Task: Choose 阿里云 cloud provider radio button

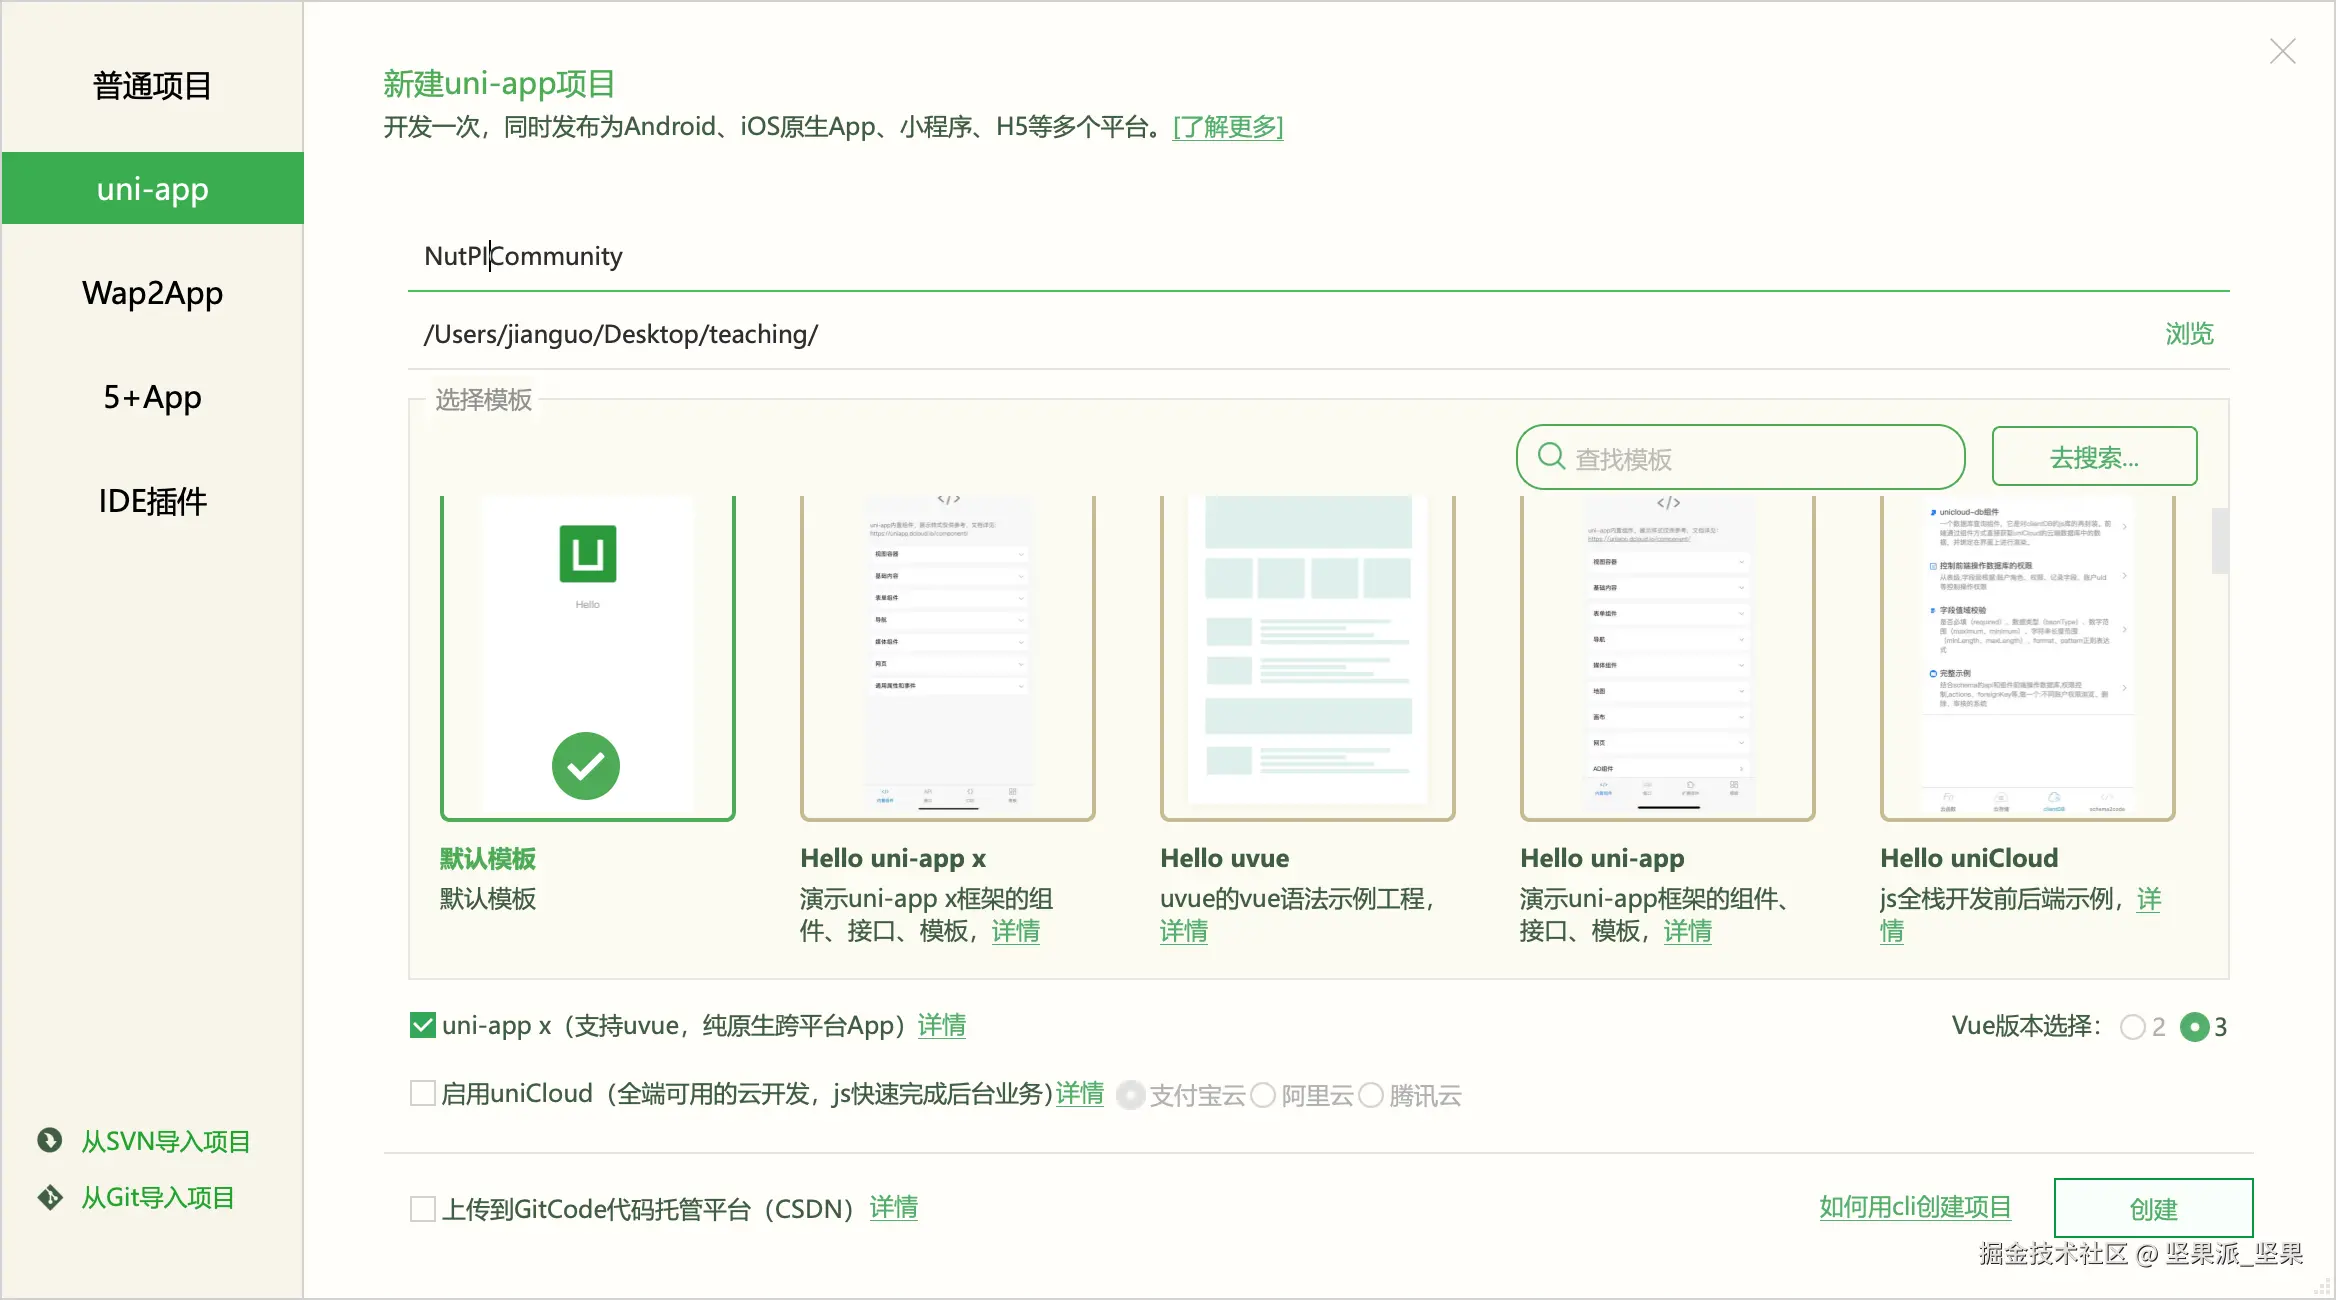Action: 1264,1096
